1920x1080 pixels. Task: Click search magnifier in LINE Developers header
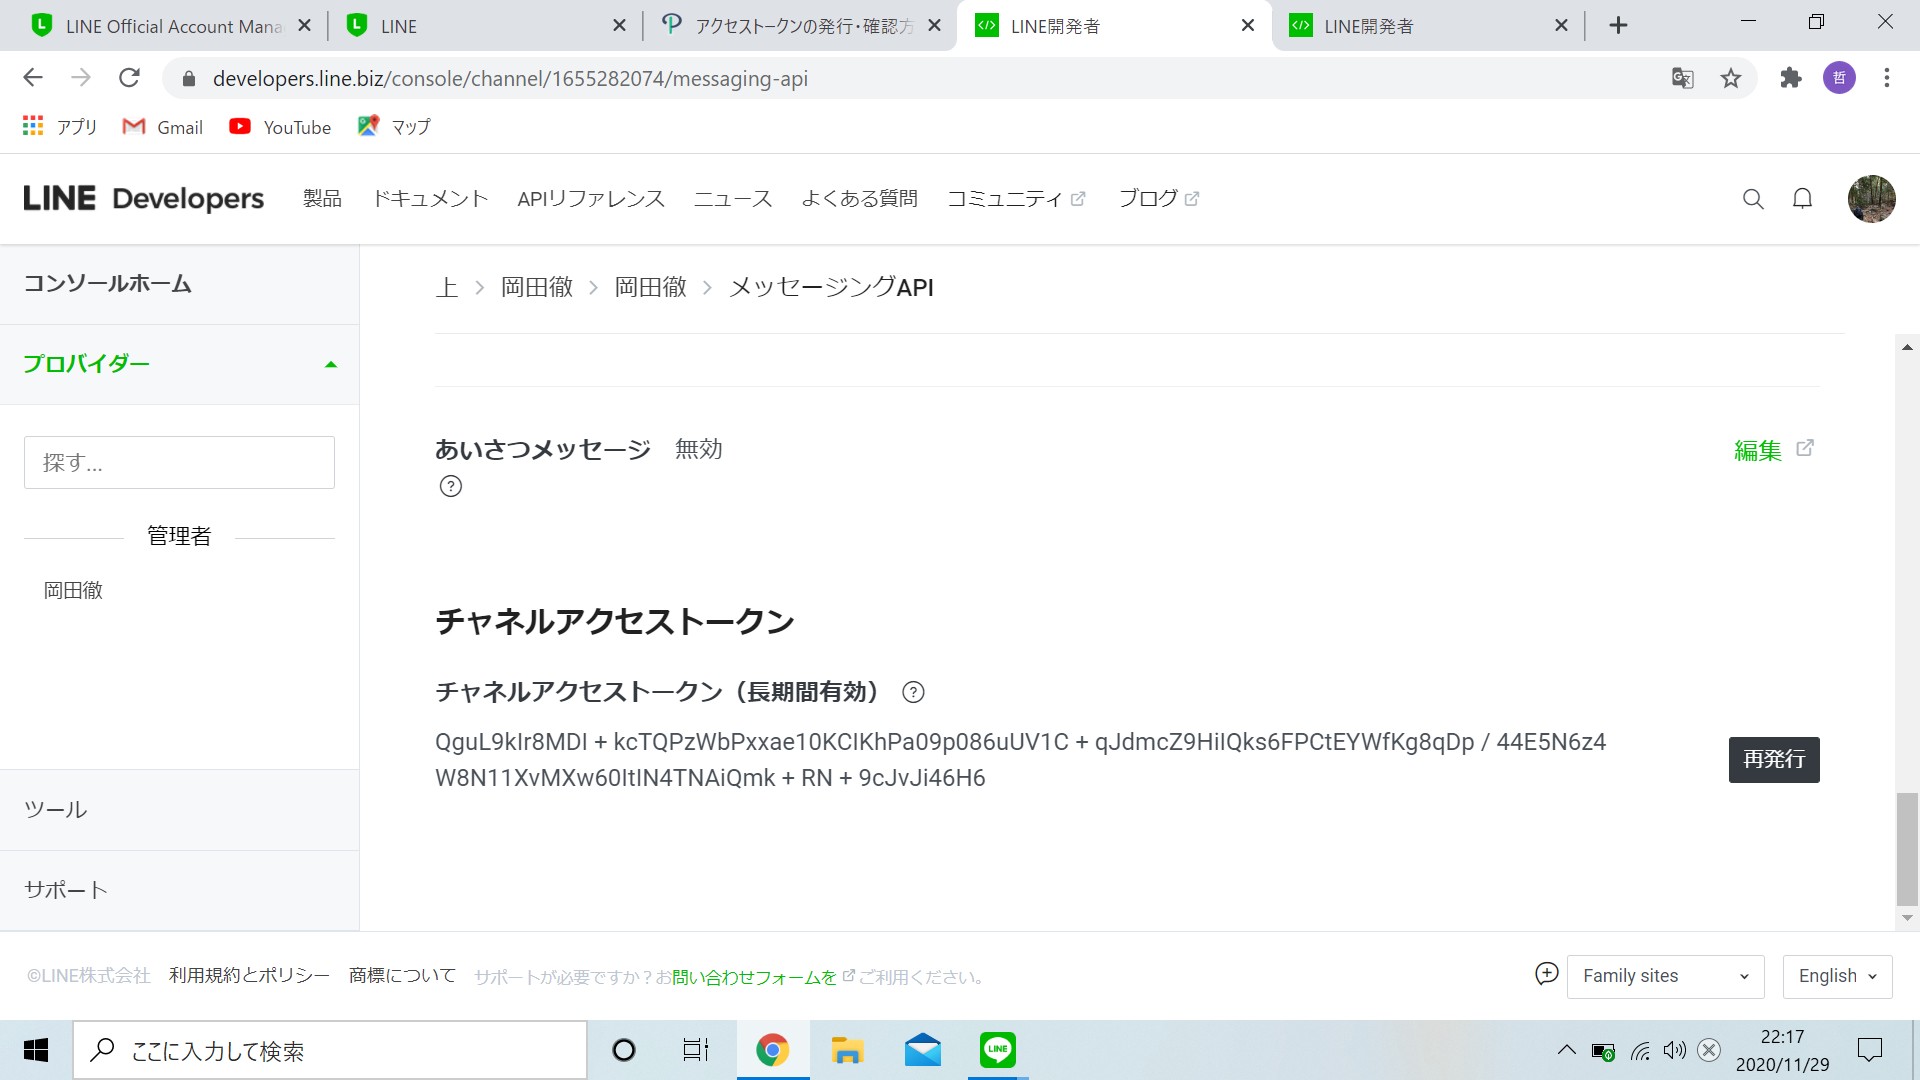(1753, 199)
